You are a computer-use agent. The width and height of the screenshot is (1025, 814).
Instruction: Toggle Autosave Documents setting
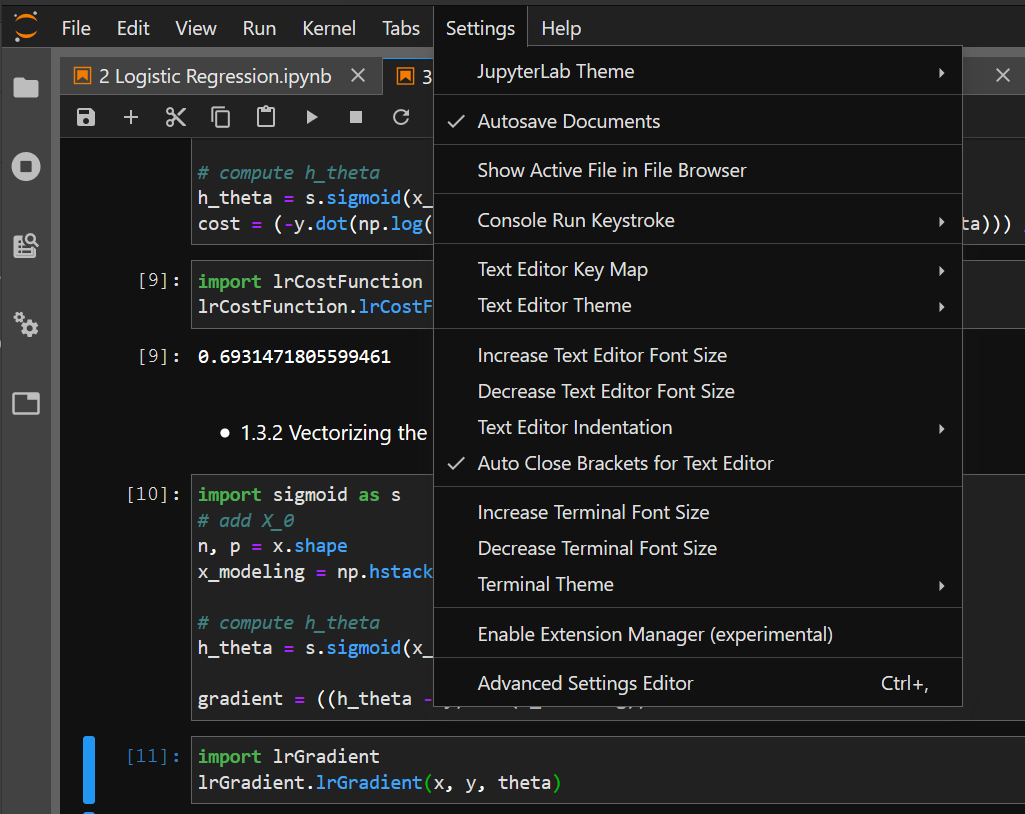[567, 121]
